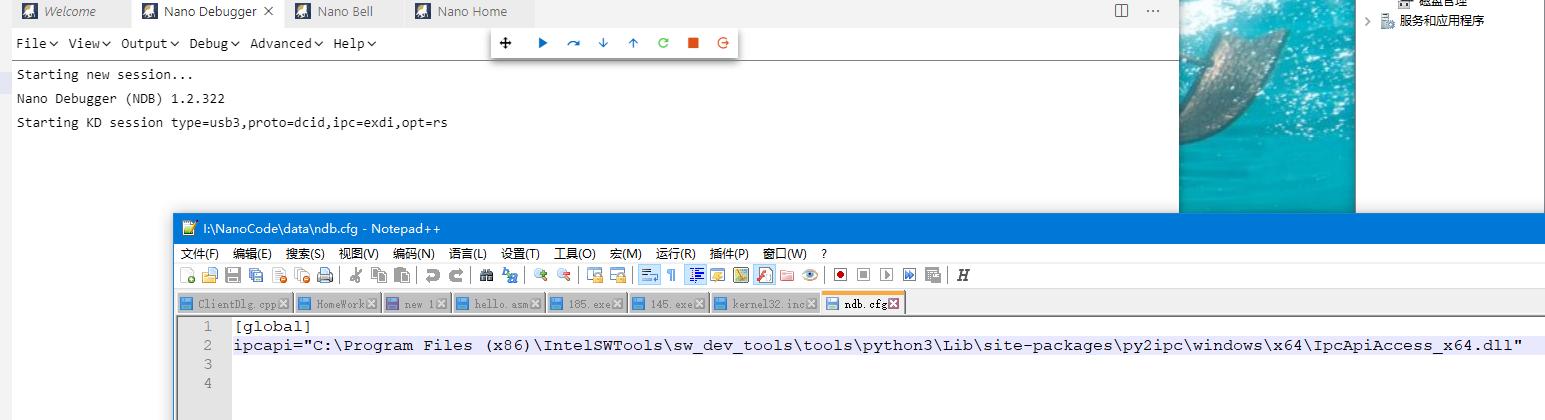Toggle synchronized horizontal scrolling icon

618,275
